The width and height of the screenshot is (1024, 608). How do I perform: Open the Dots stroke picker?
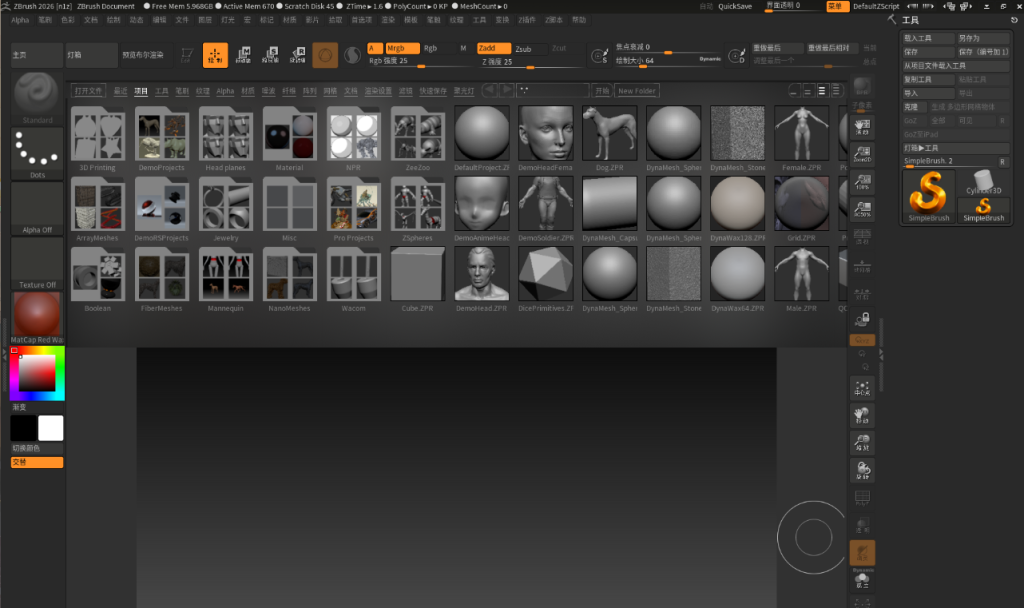tap(37, 149)
